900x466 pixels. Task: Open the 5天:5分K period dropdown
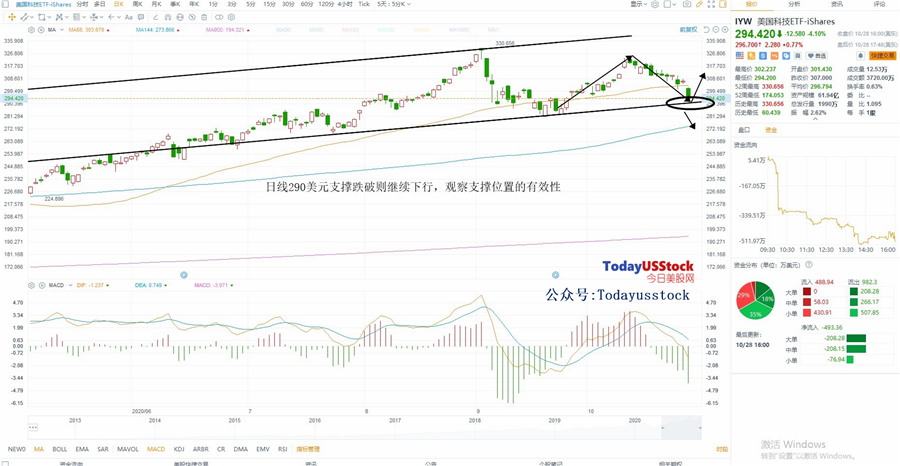point(392,4)
